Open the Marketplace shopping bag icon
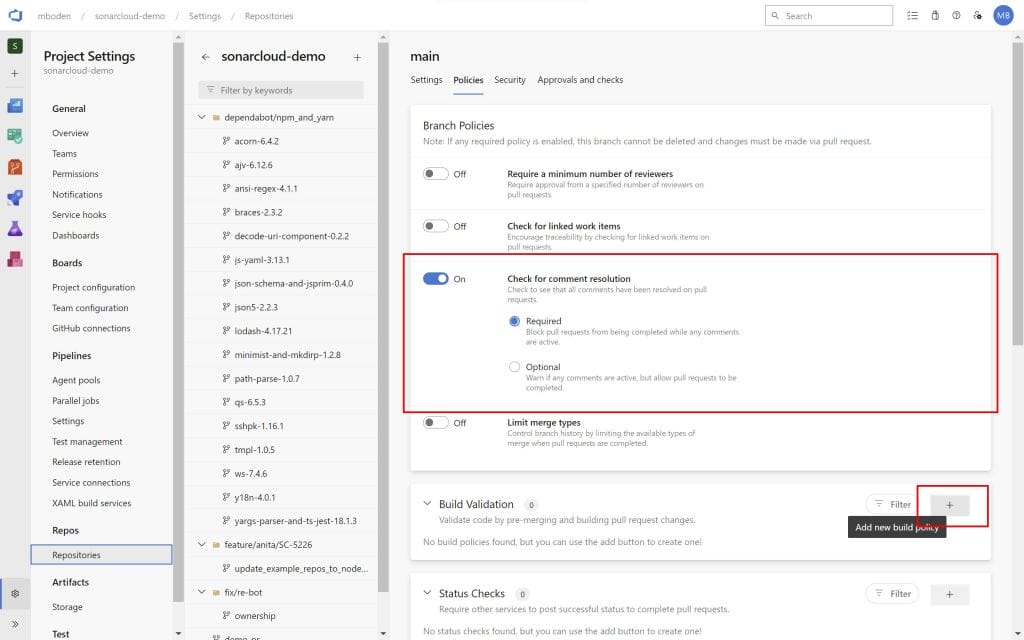1024x640 pixels. (x=935, y=15)
